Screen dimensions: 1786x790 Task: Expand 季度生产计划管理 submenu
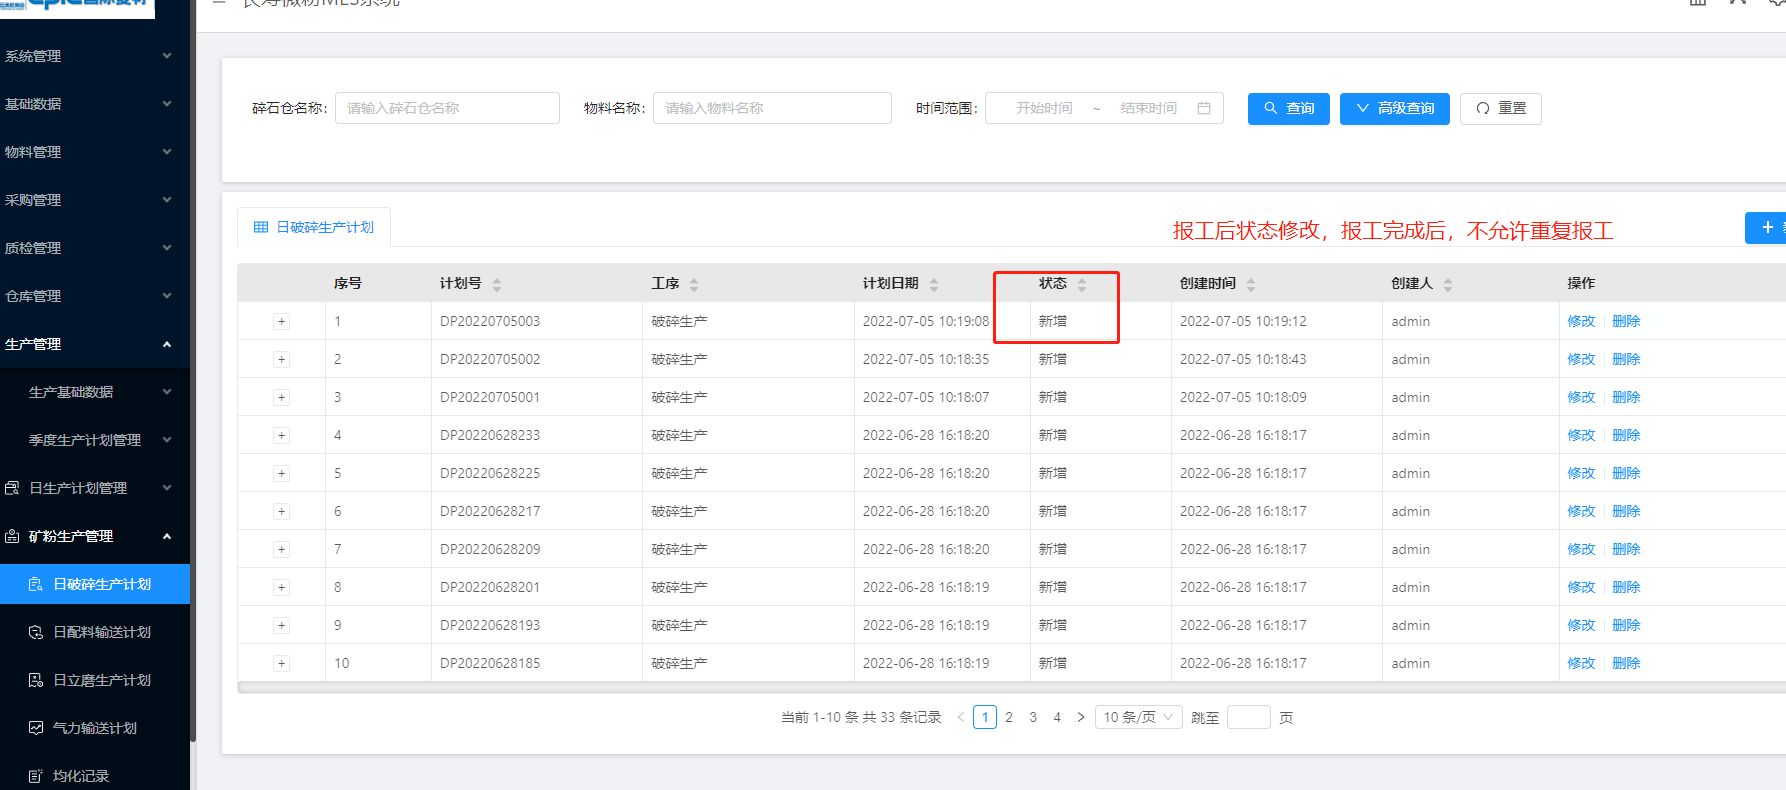pyautogui.click(x=95, y=440)
